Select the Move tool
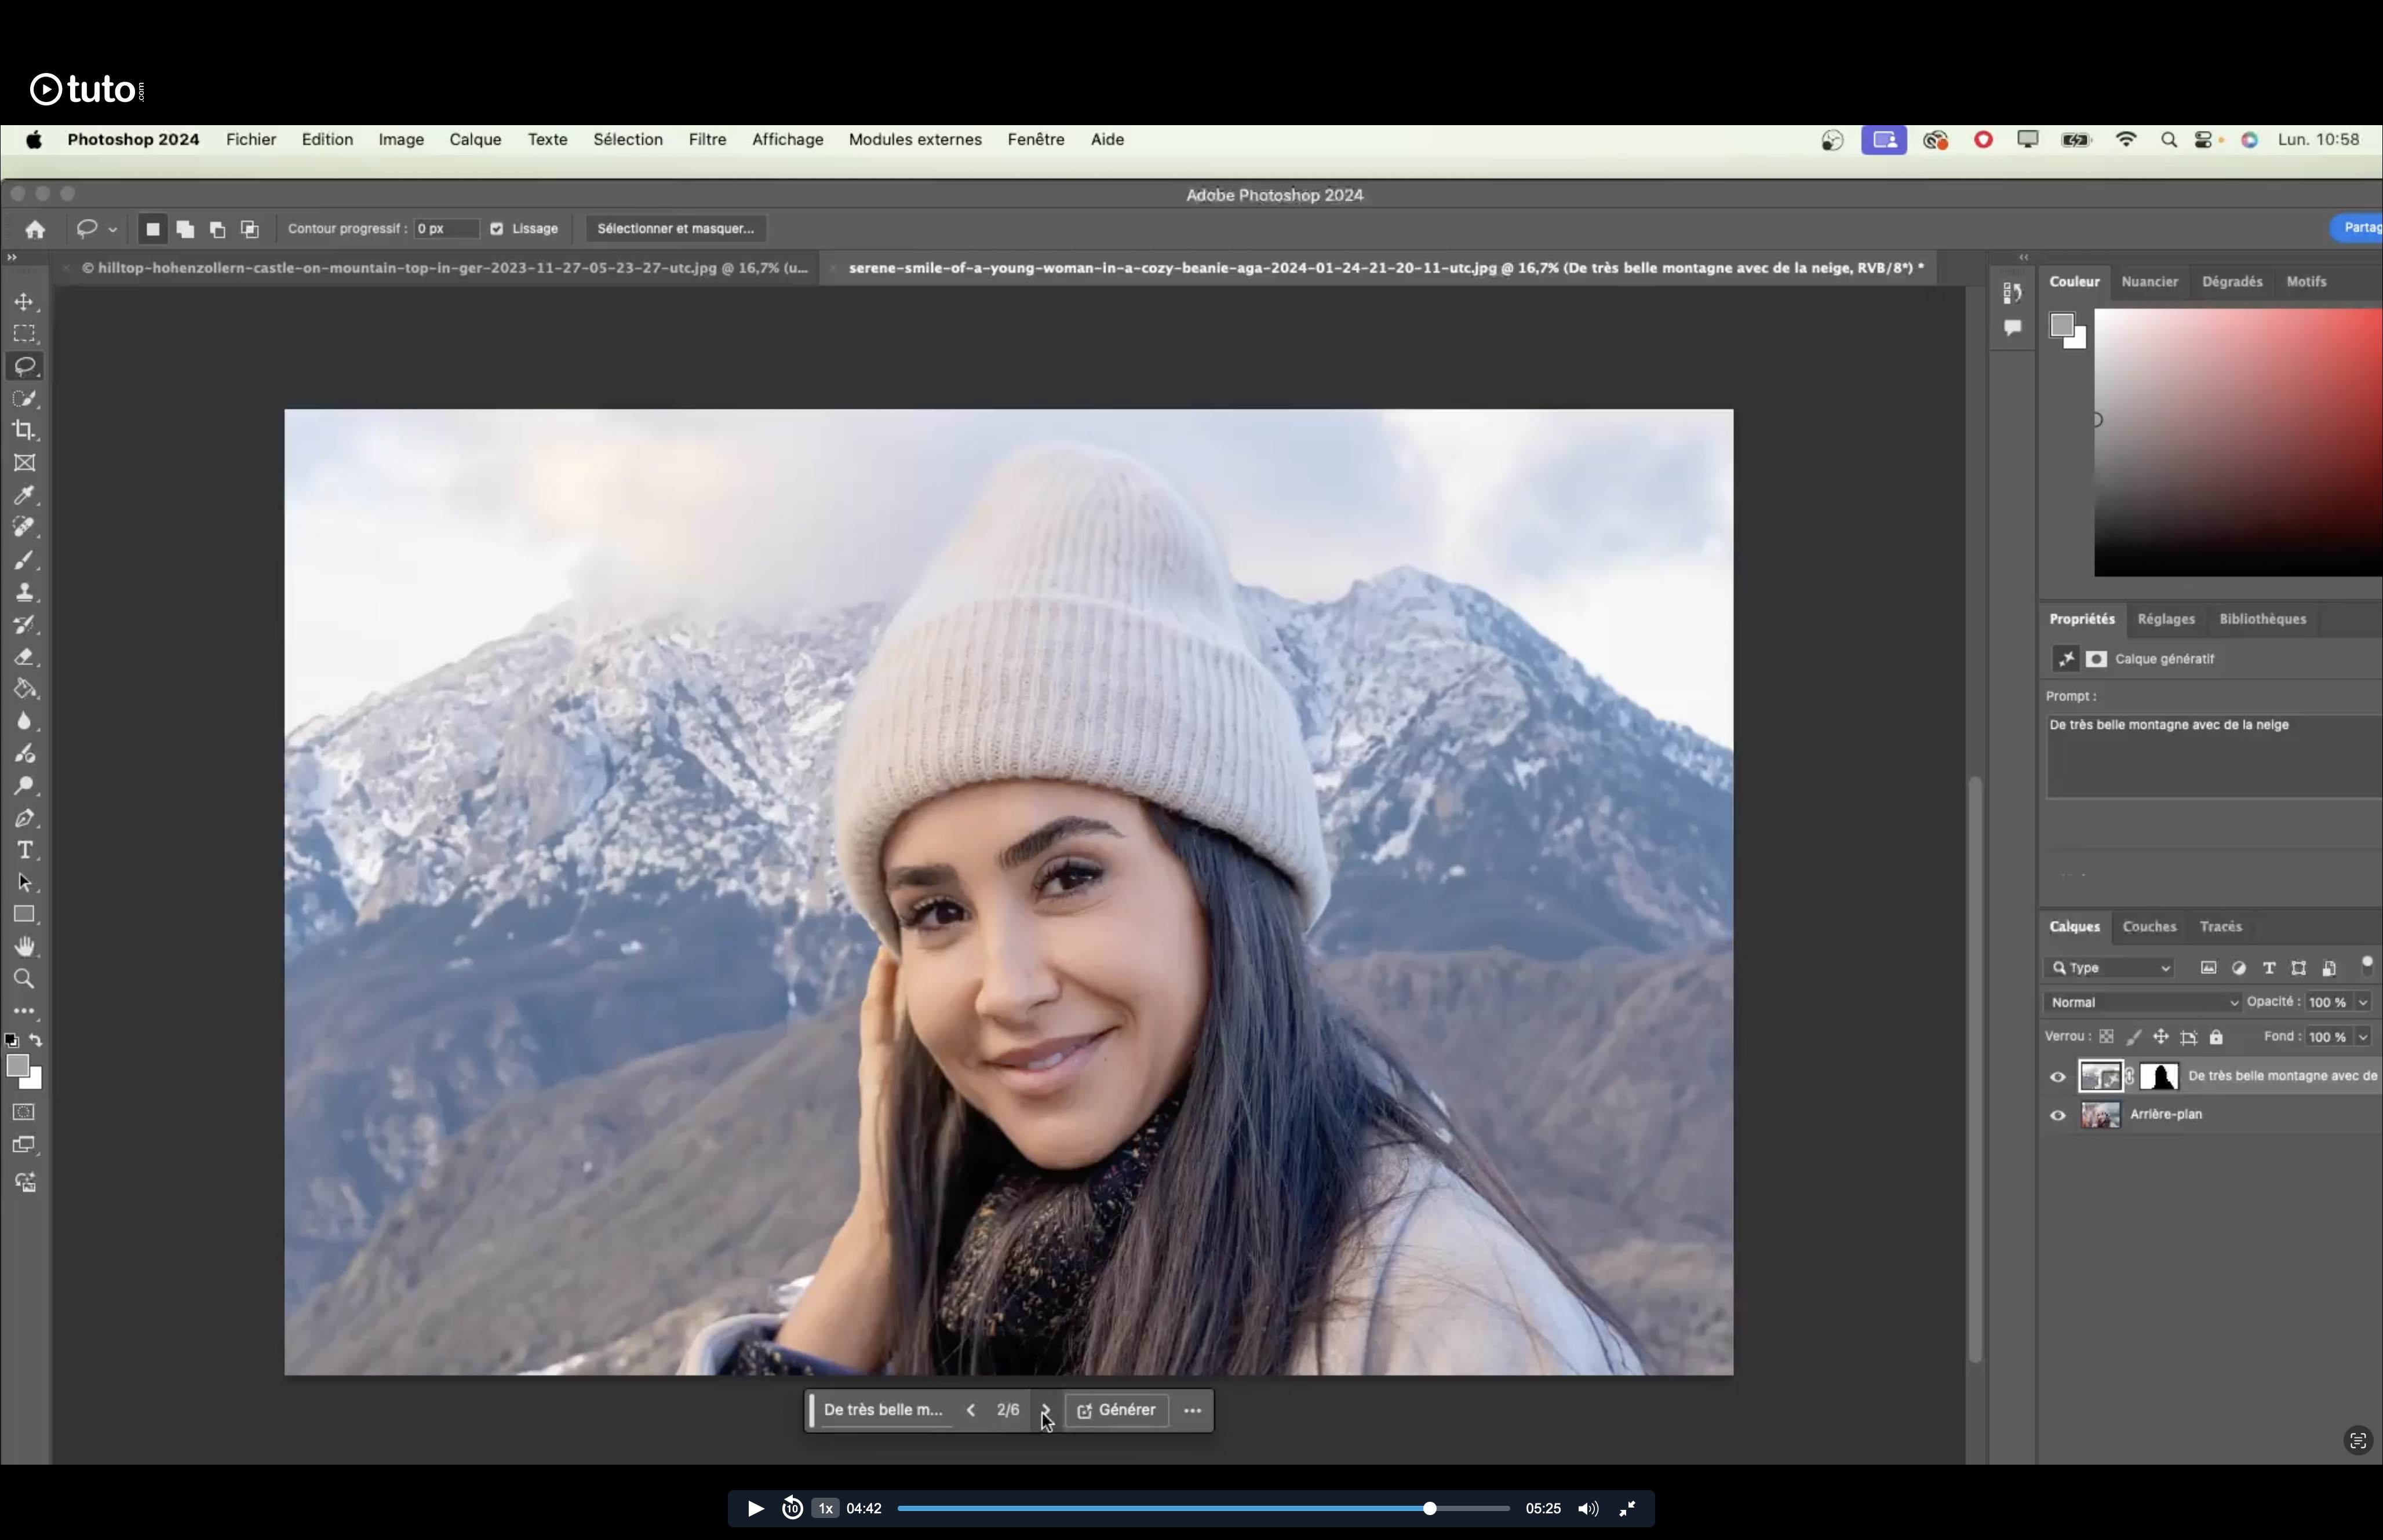 (24, 302)
